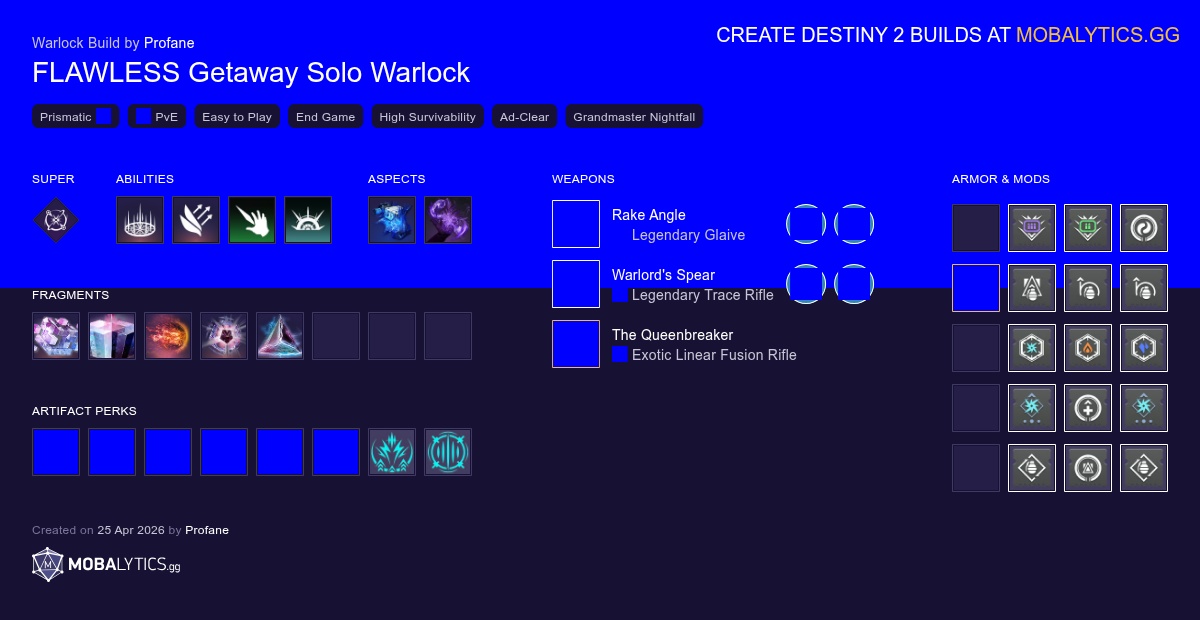Toggle the PvE filter tag

tap(156, 116)
